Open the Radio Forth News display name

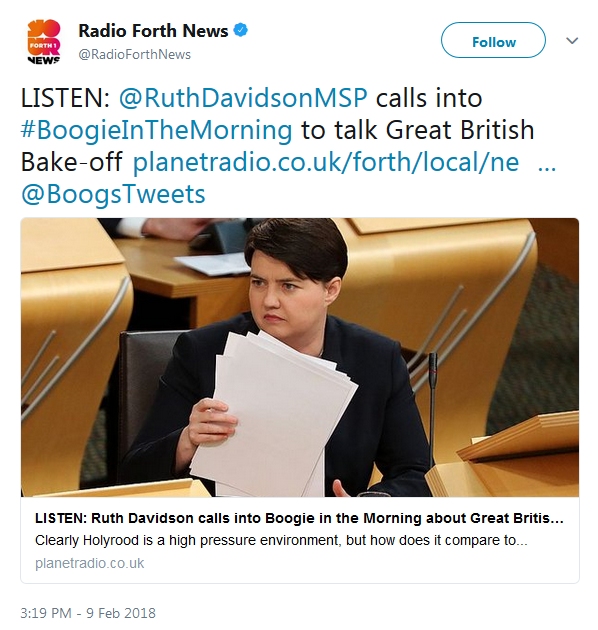click(x=153, y=31)
